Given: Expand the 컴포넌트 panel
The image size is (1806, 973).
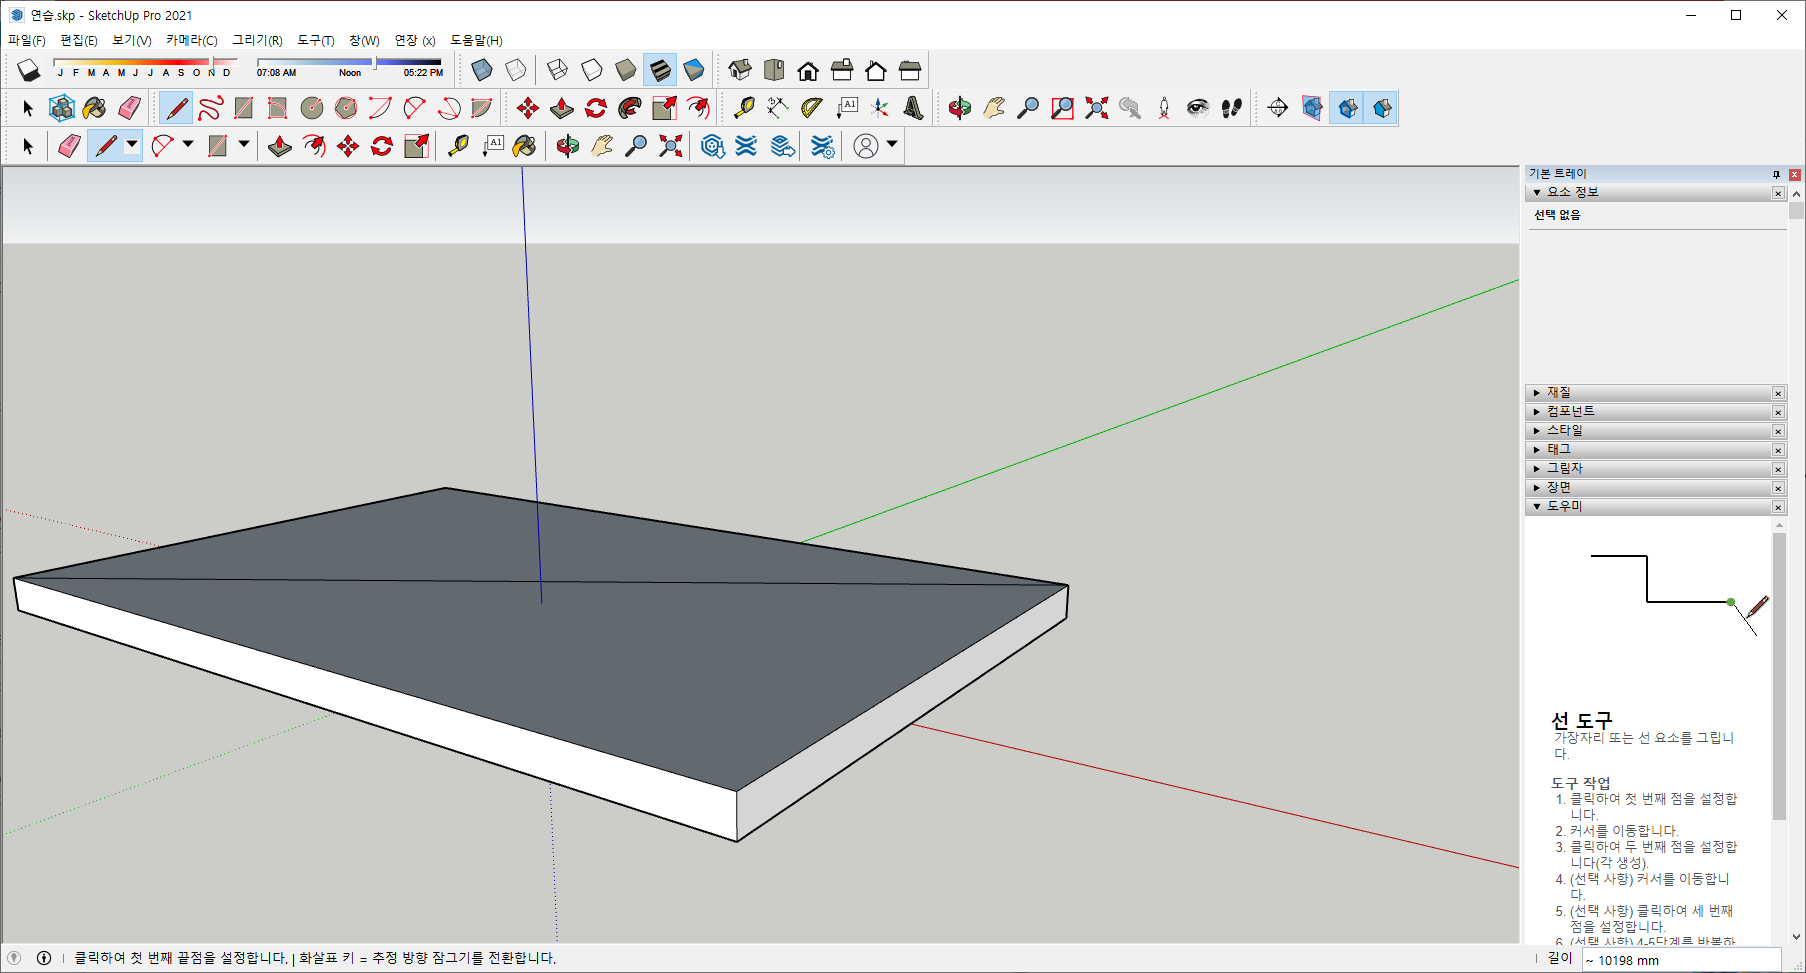Looking at the screenshot, I should tap(1537, 412).
